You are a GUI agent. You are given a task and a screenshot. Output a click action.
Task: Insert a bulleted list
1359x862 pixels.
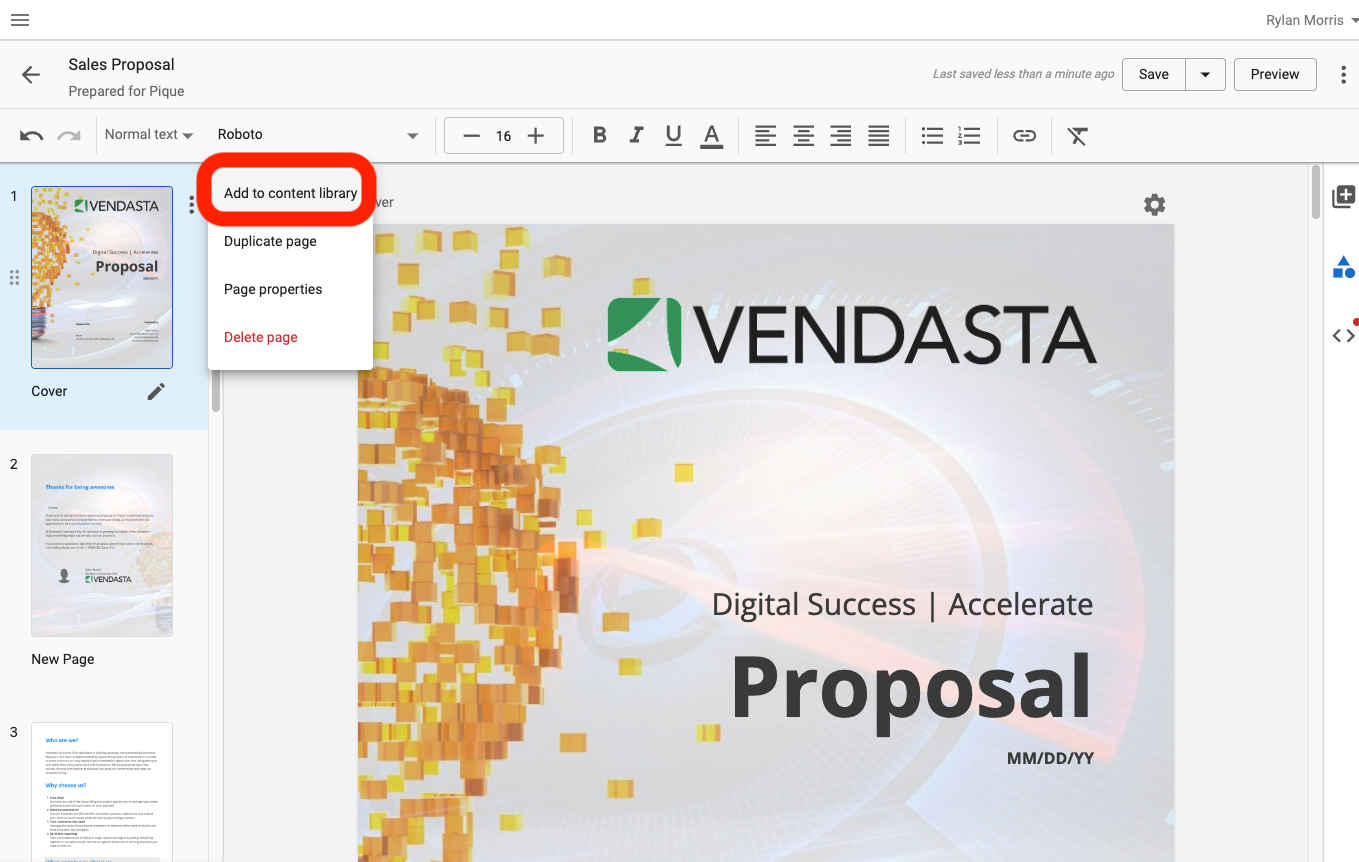(x=932, y=136)
